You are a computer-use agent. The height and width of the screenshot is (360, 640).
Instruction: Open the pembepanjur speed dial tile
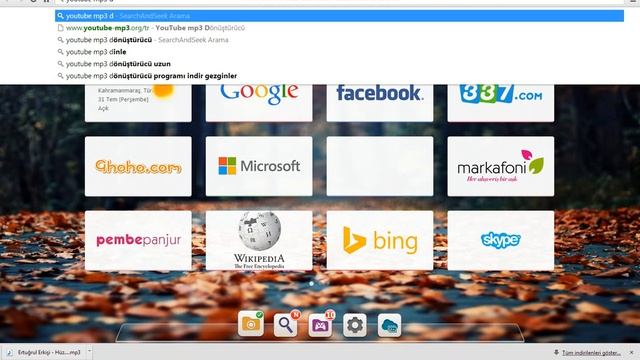(138, 240)
